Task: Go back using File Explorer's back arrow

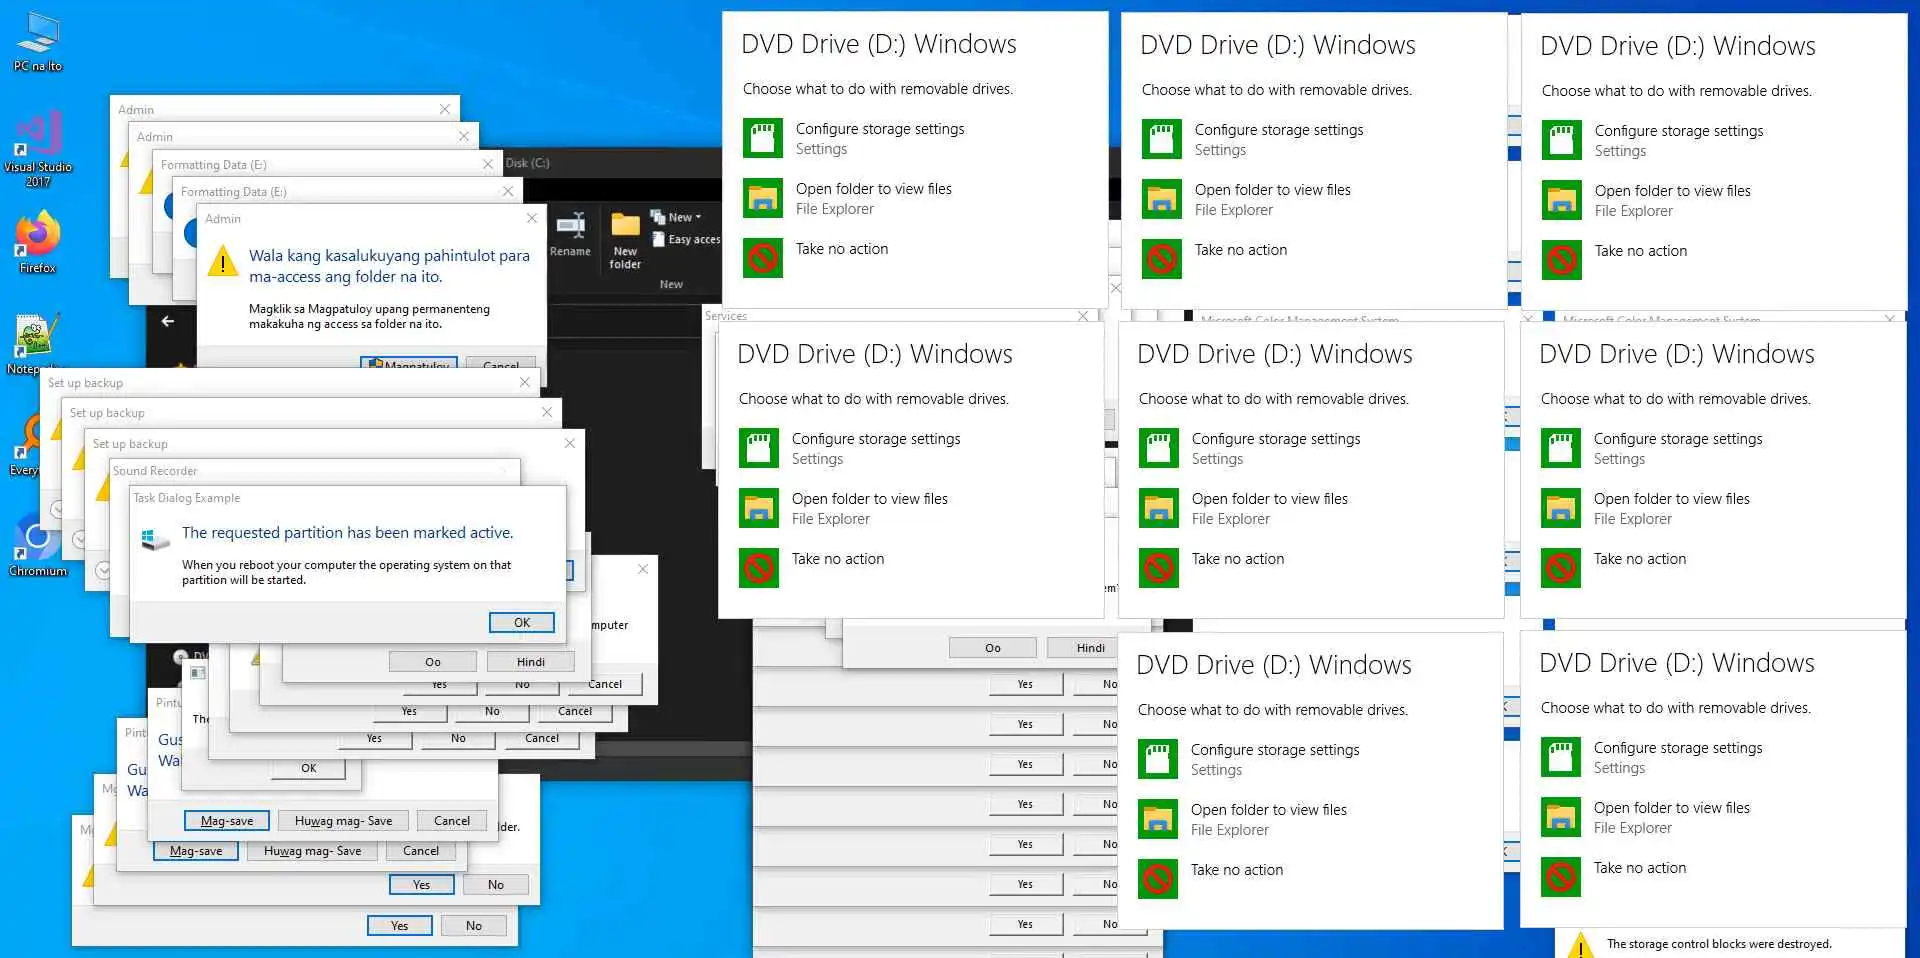Action: [168, 321]
